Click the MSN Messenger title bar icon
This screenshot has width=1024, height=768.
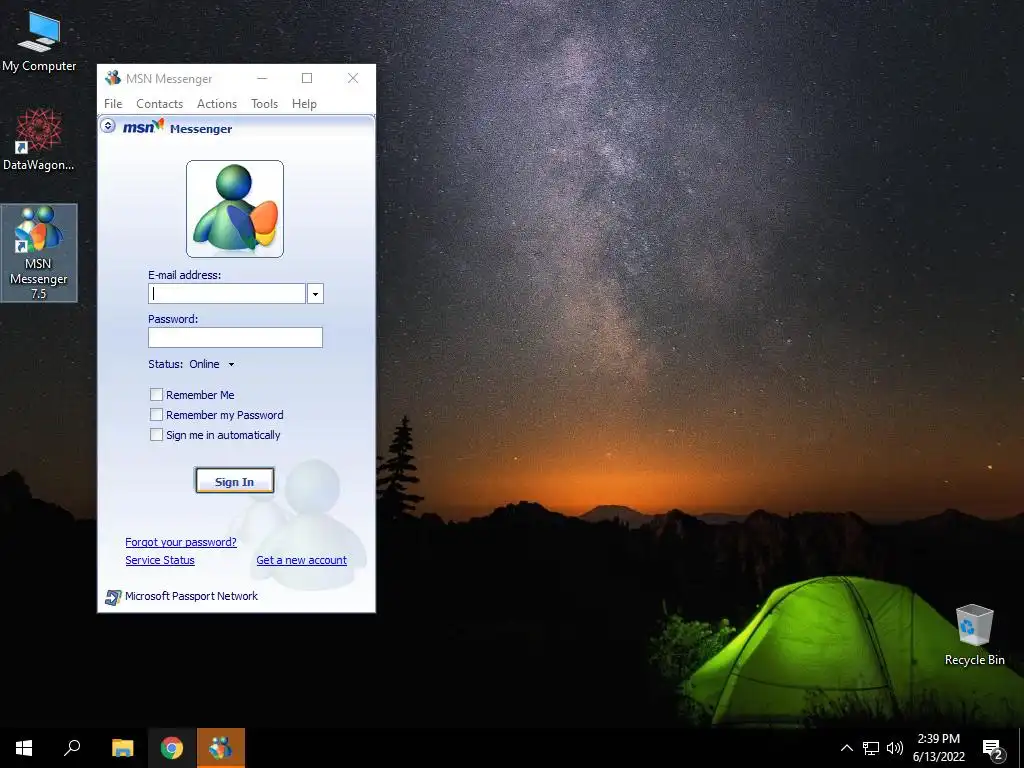click(x=113, y=78)
